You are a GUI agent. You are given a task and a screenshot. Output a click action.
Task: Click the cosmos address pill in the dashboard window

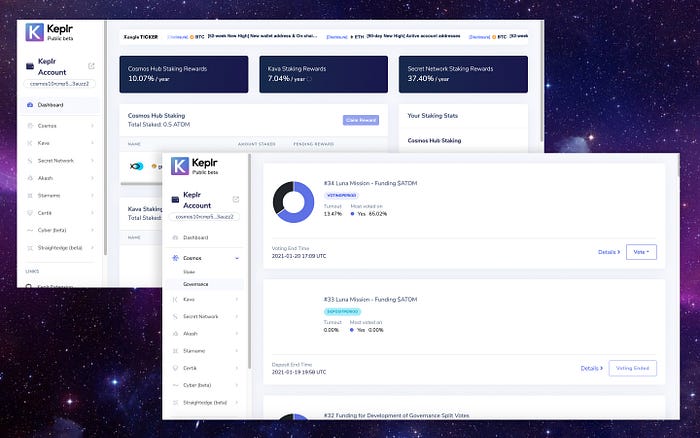click(59, 84)
